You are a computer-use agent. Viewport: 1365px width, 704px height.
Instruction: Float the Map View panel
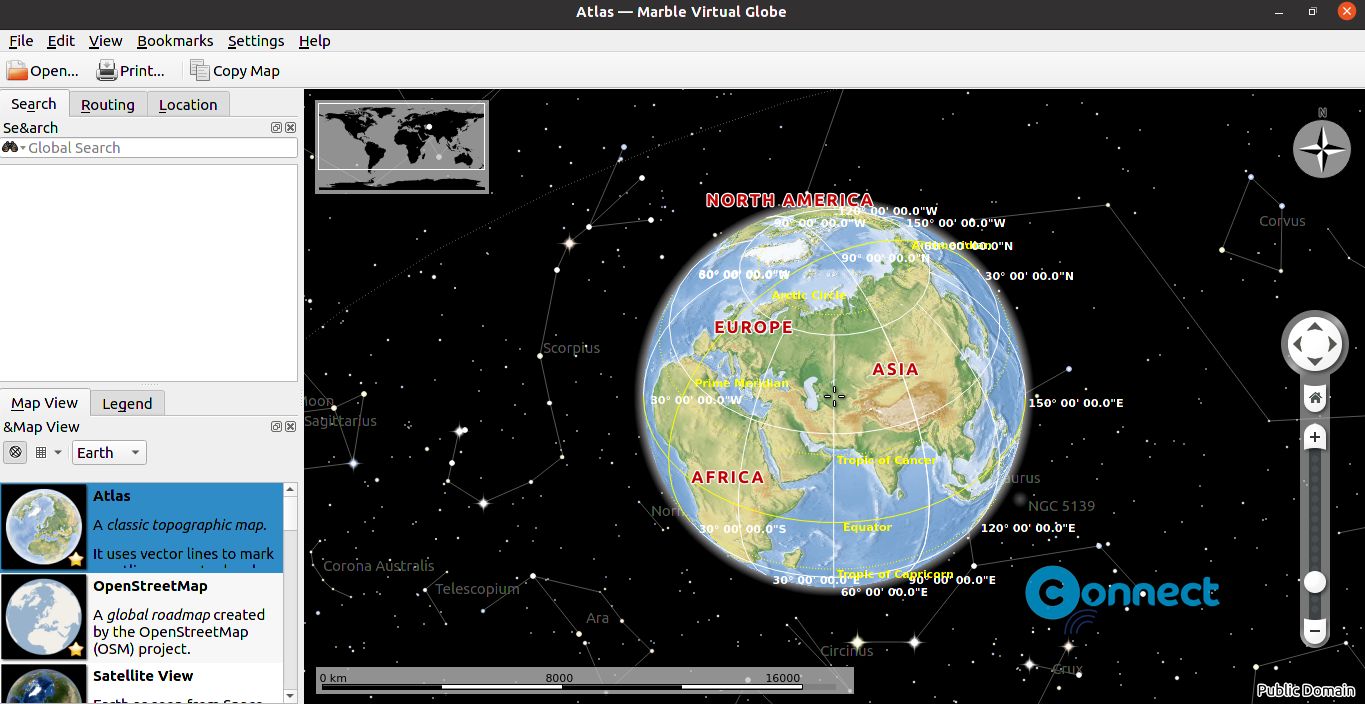276,427
